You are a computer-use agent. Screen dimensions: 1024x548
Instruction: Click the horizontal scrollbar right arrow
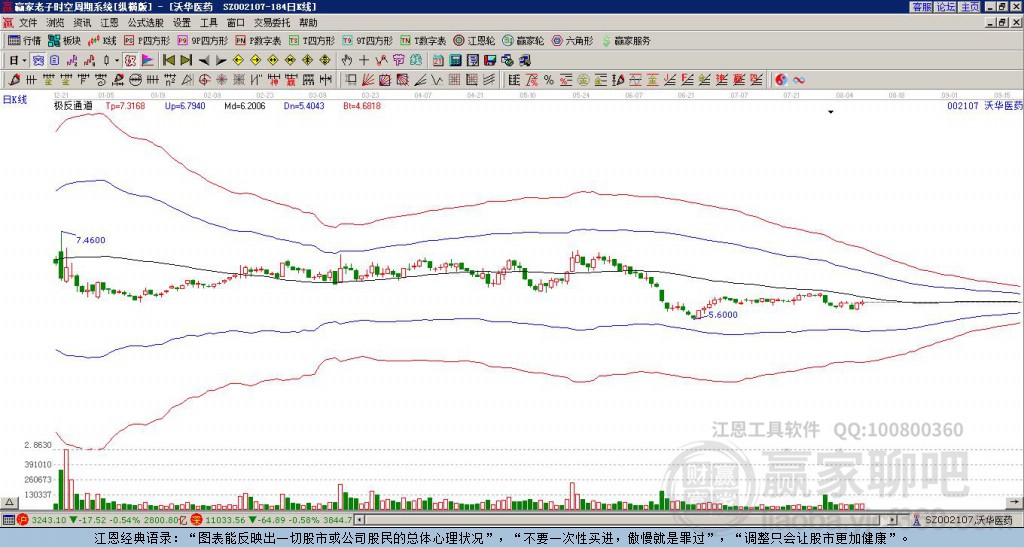892,520
